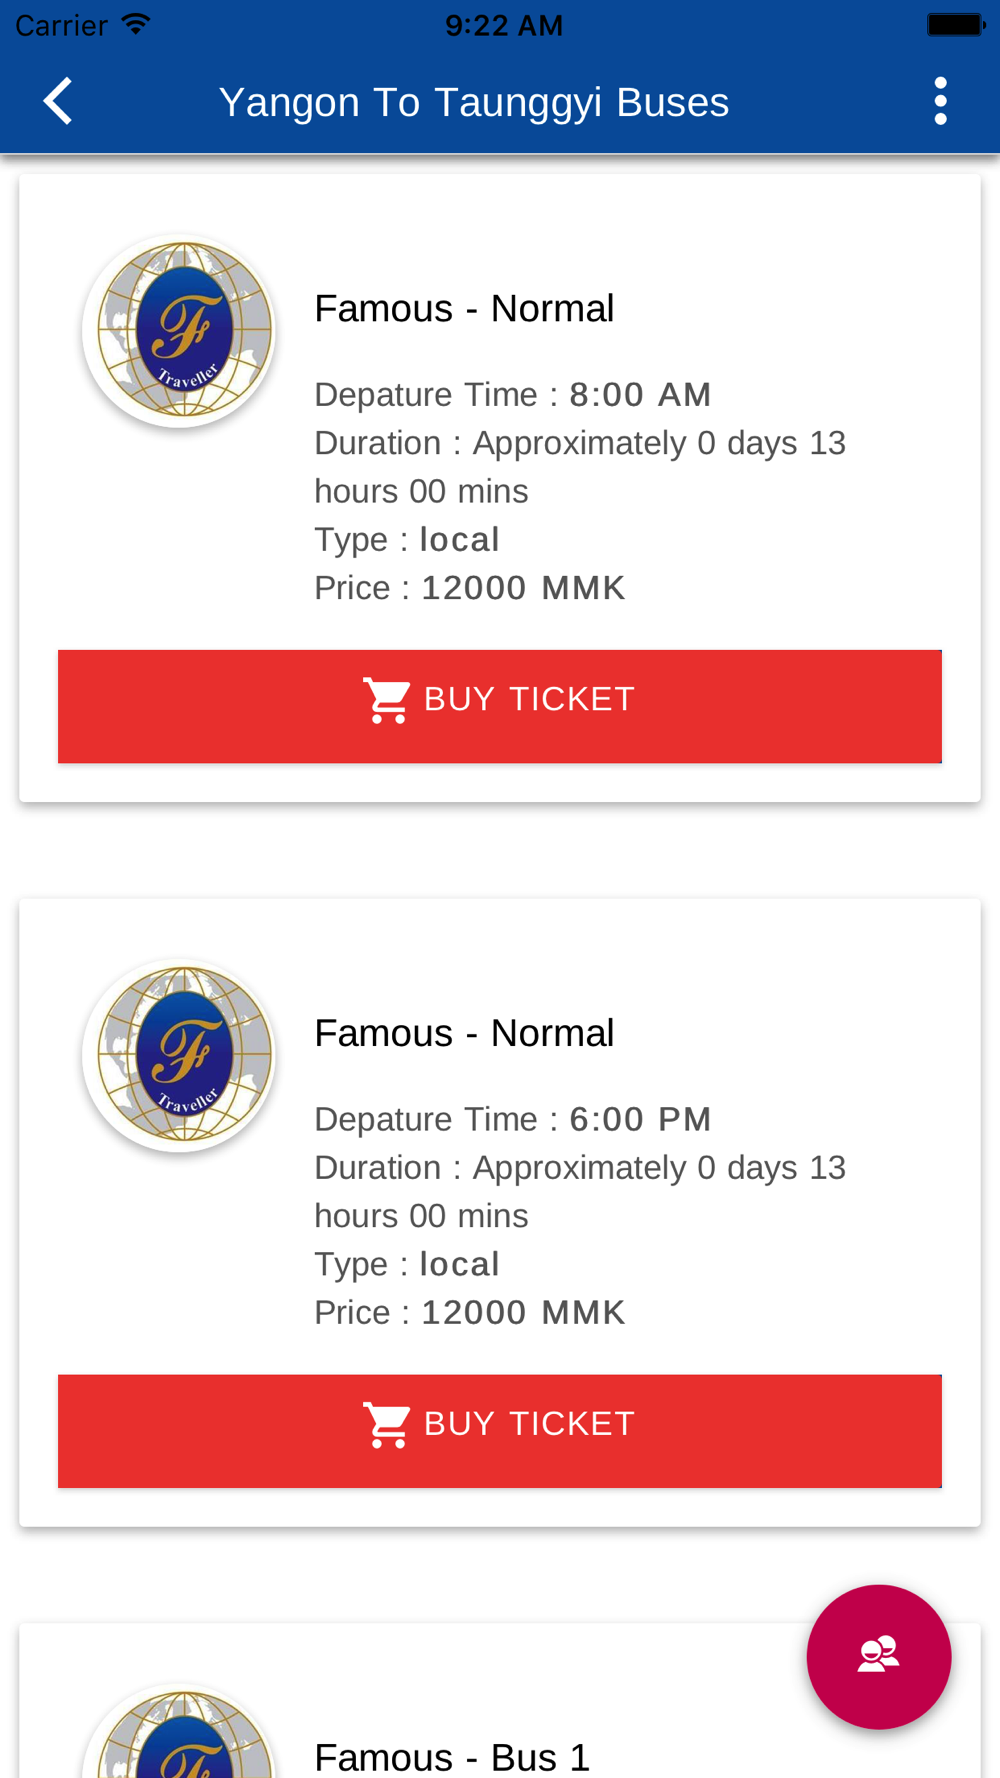Tap Famous Traveller logo on 8:00 AM card
The height and width of the screenshot is (1778, 1000).
pos(180,331)
